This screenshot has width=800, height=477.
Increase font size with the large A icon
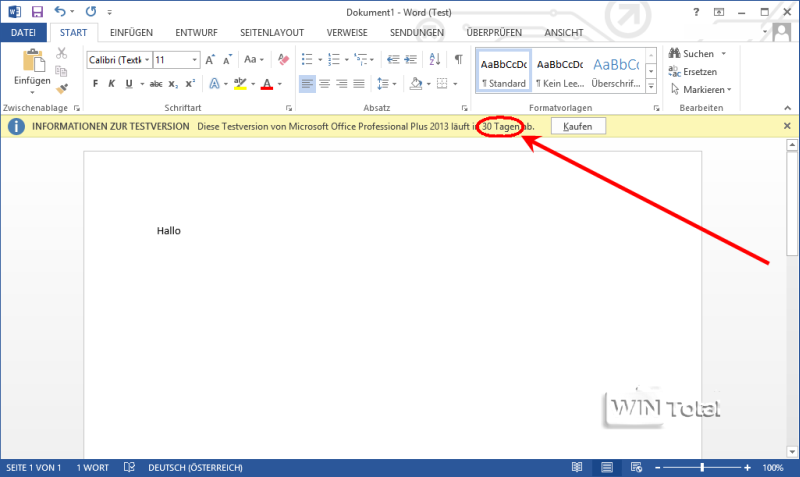(210, 60)
